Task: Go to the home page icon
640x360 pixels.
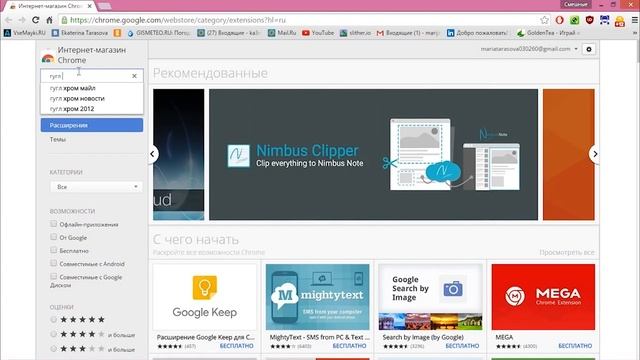Action: 49,20
